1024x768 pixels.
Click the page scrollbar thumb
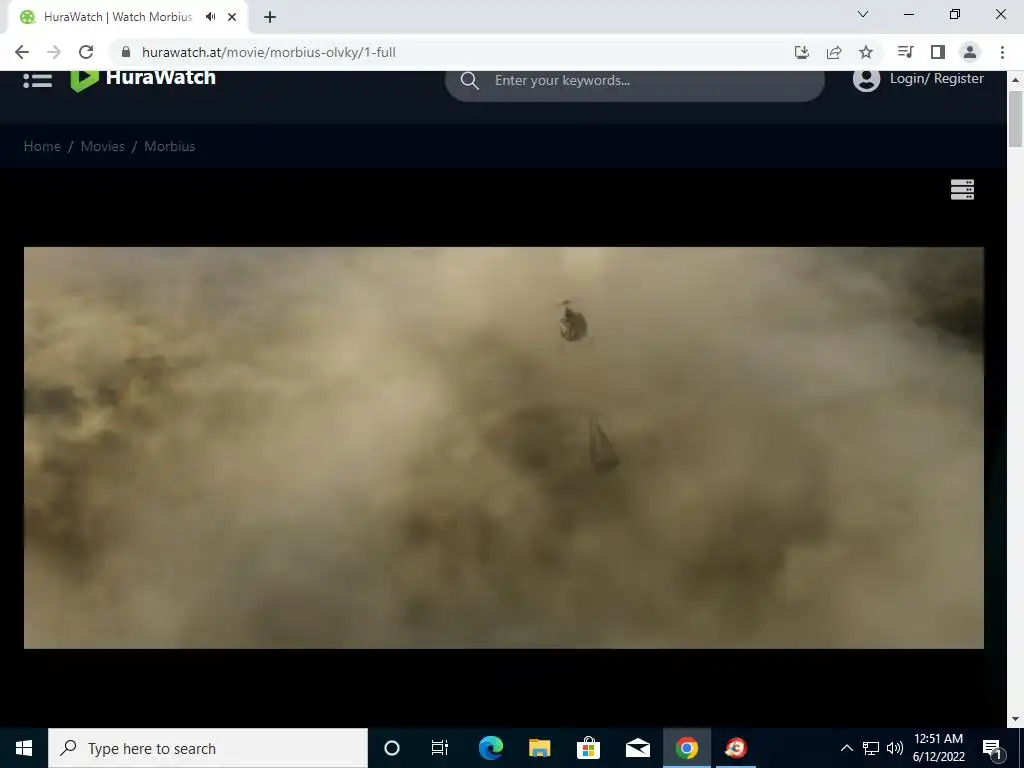tap(1016, 120)
